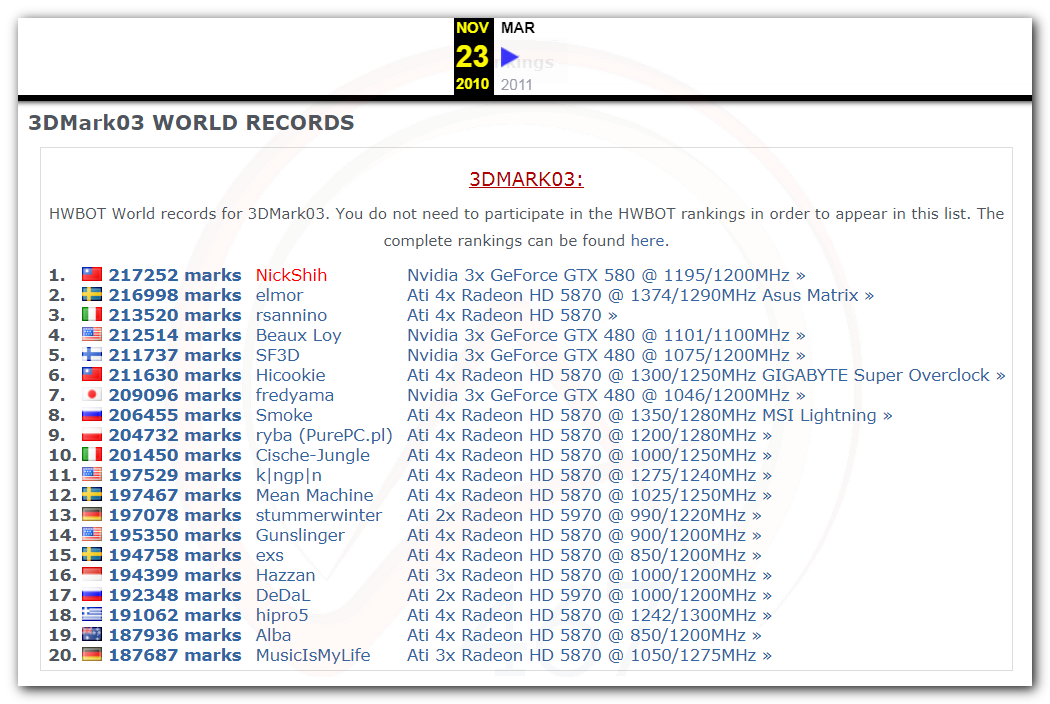1050x704 pixels.
Task: Open Ati 3x Radeon HD 5870 @ 1050/1275MHz link
Action: click(589, 655)
